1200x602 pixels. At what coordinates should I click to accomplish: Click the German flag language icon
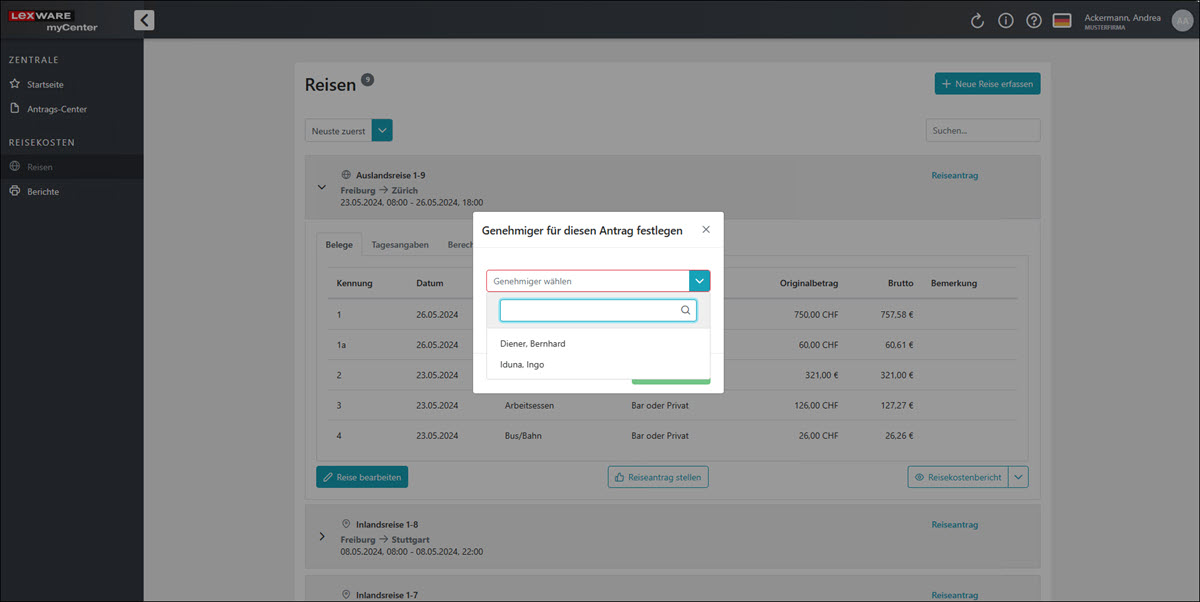coord(1062,21)
